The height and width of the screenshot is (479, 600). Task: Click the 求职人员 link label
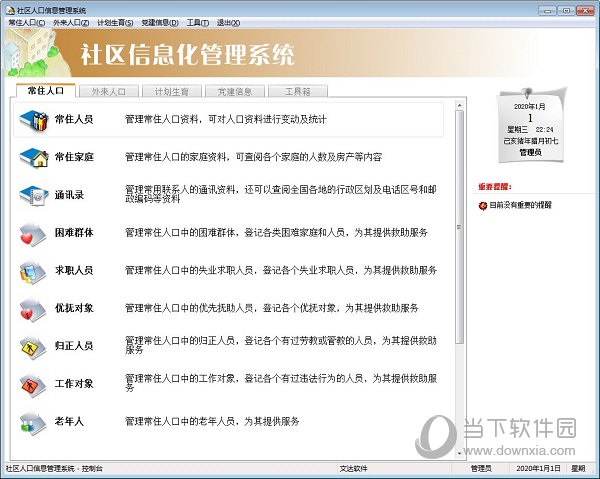[74, 270]
